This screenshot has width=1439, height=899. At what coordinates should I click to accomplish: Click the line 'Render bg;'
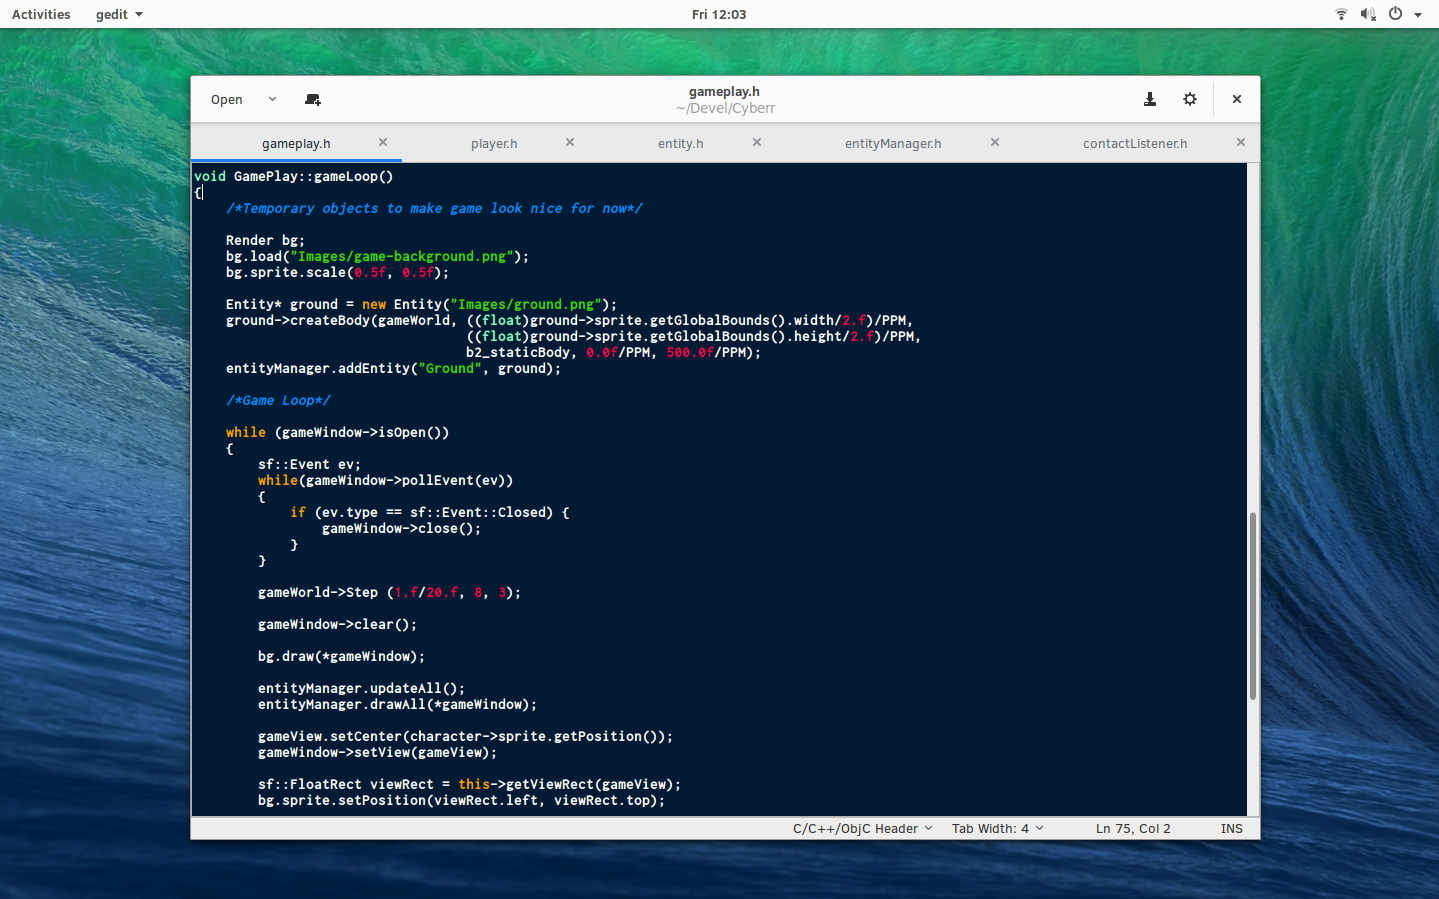click(x=265, y=241)
